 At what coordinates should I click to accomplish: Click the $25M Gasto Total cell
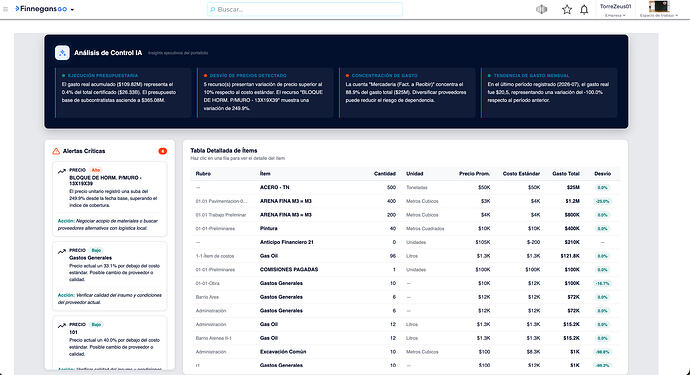573,188
